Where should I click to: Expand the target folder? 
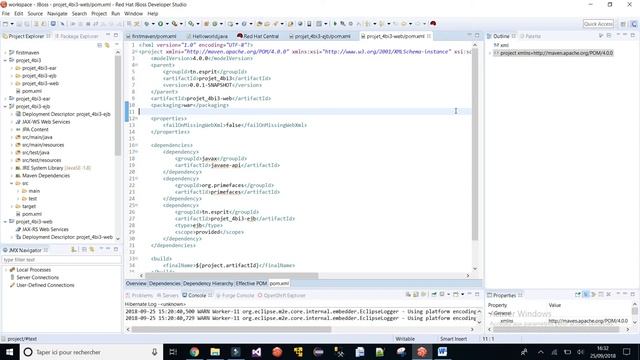[11, 206]
